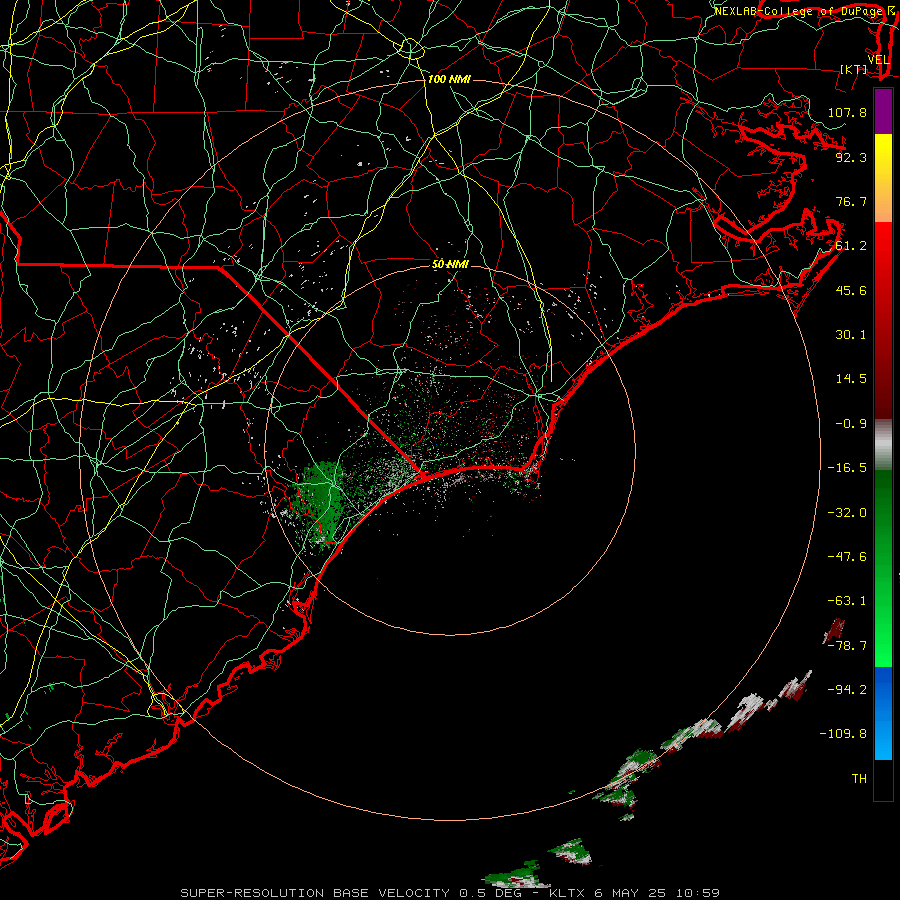Click the 107.8 legend value
This screenshot has height=900, width=900.
point(847,112)
